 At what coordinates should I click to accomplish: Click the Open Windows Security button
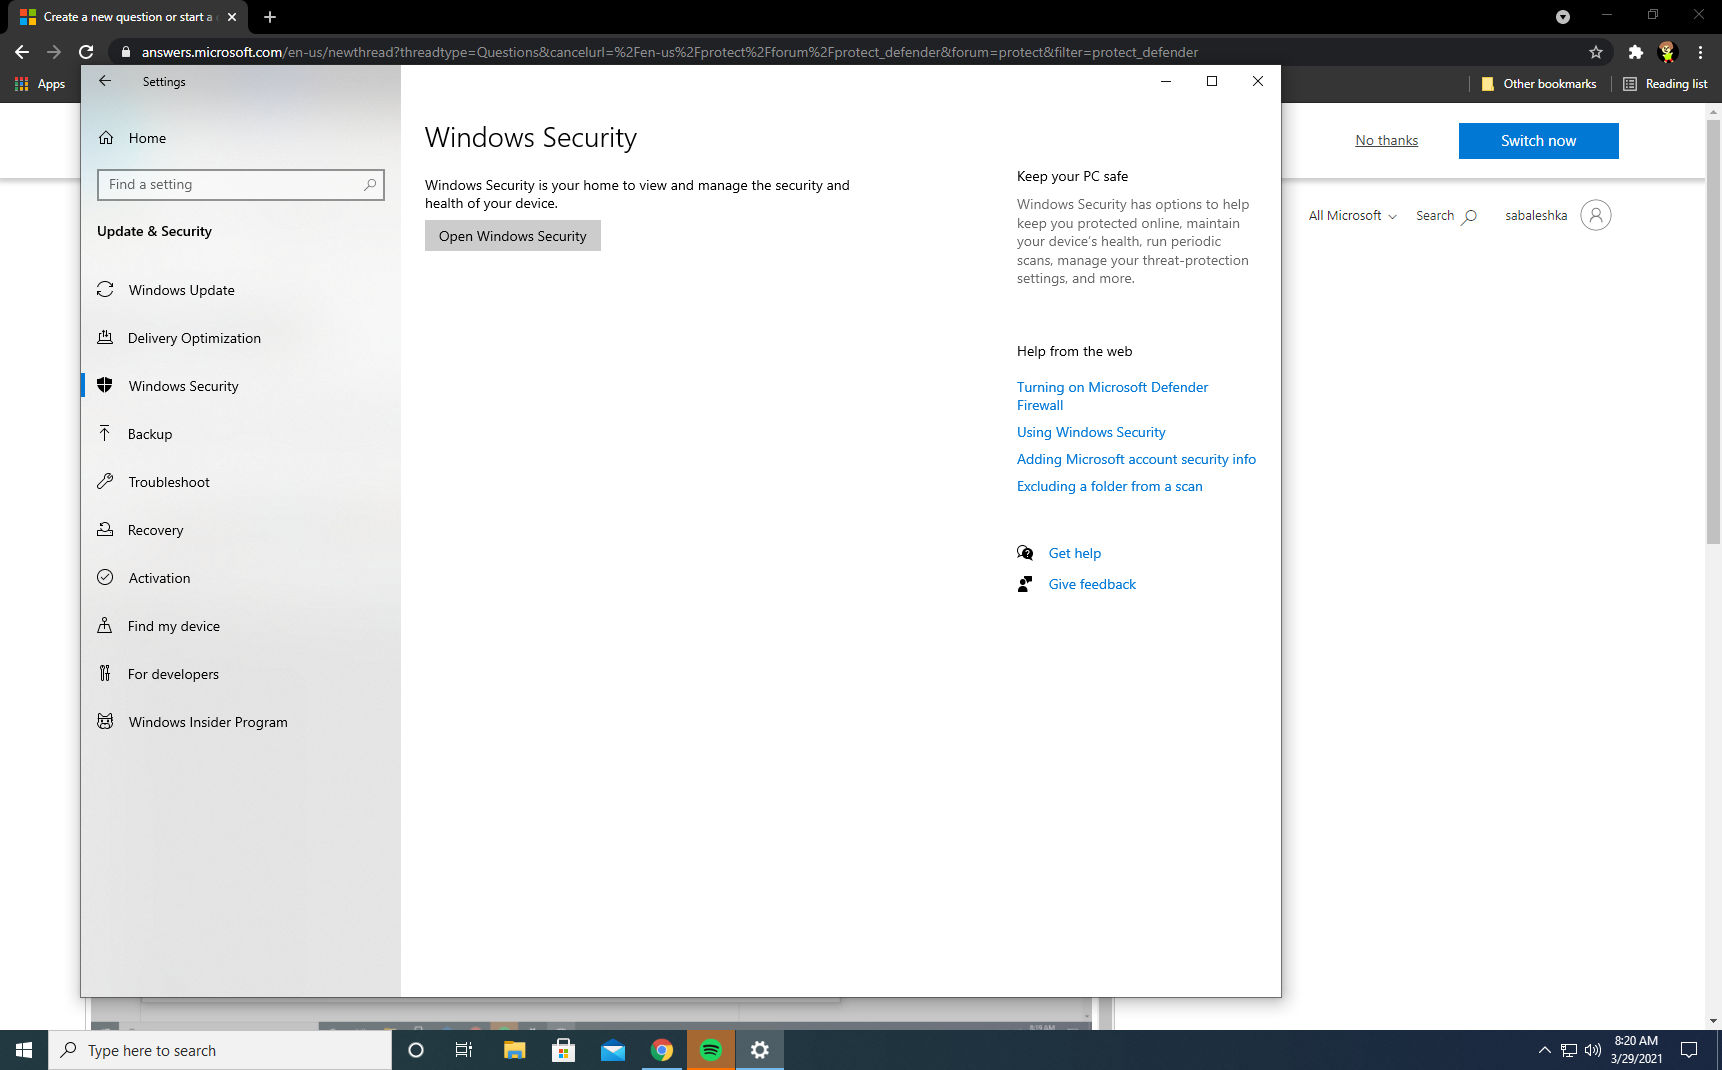513,236
